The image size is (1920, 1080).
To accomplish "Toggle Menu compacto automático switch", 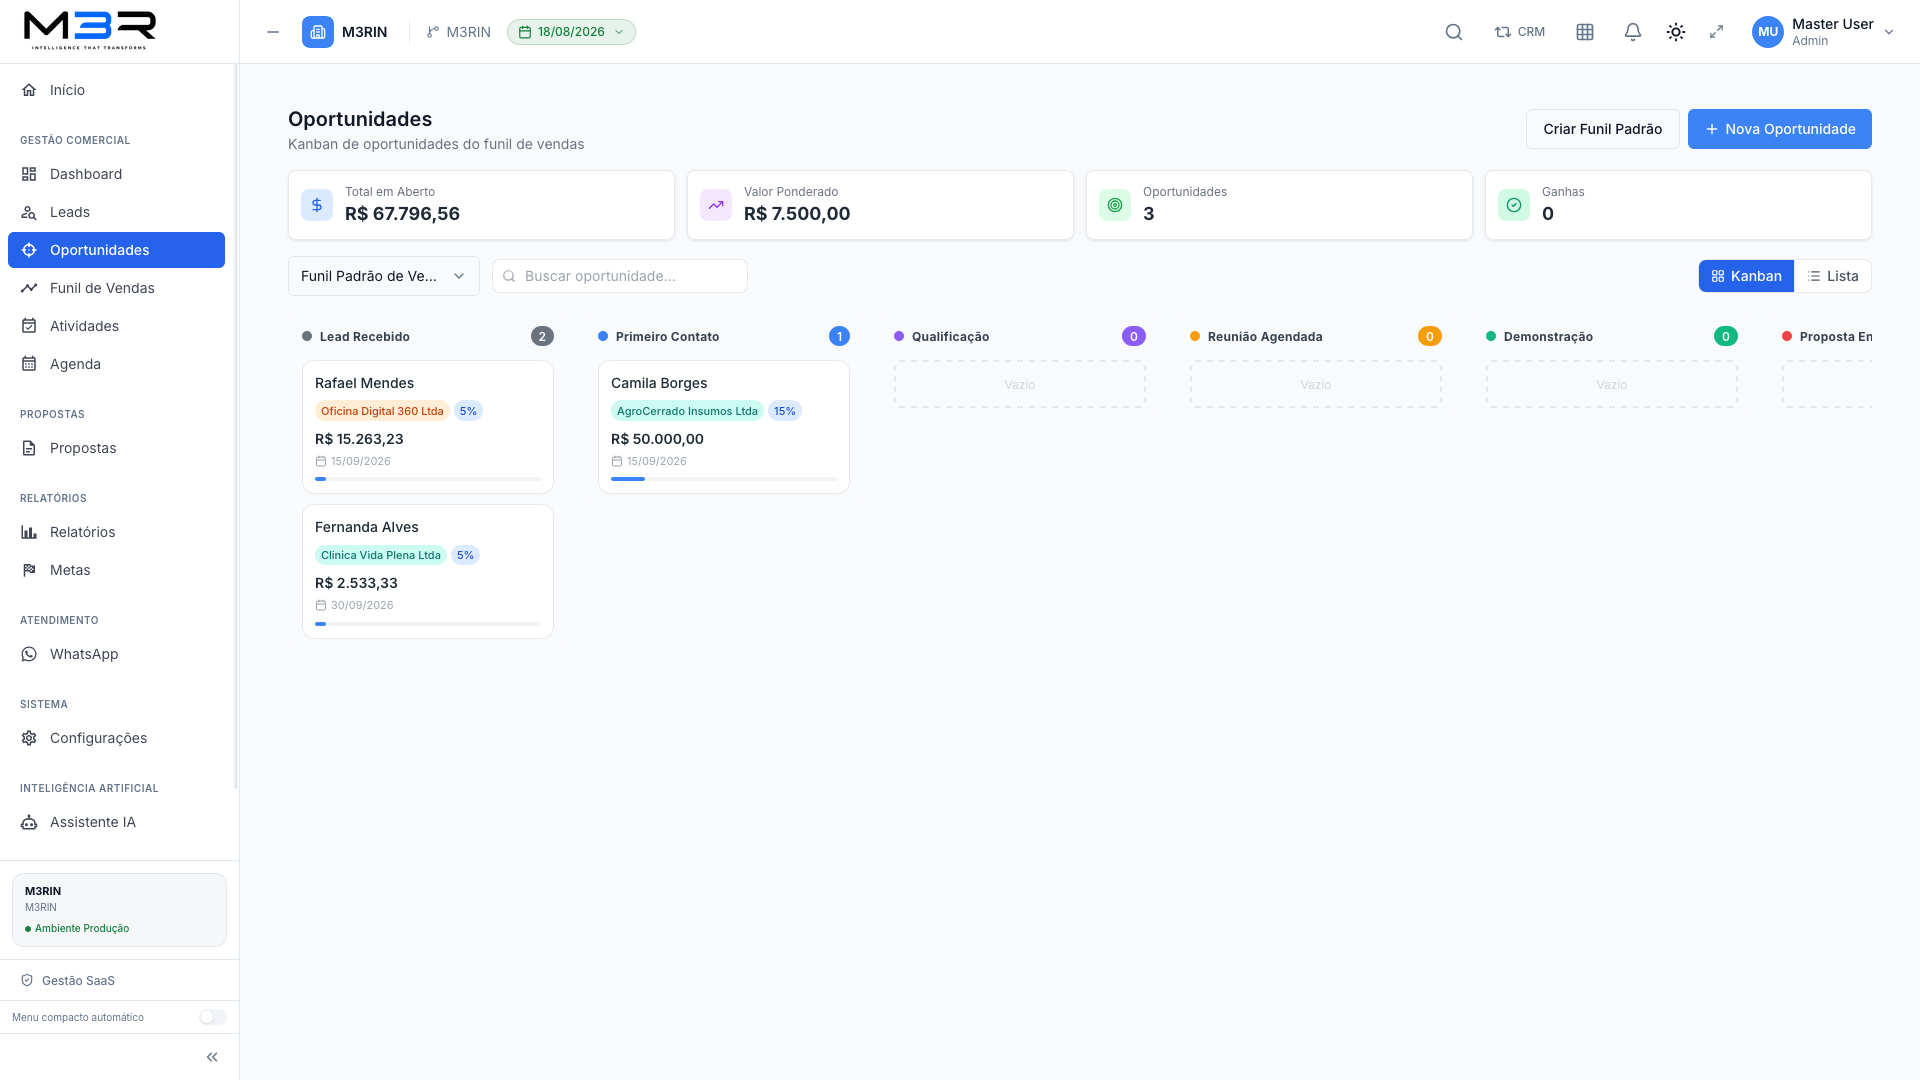I will [212, 1017].
